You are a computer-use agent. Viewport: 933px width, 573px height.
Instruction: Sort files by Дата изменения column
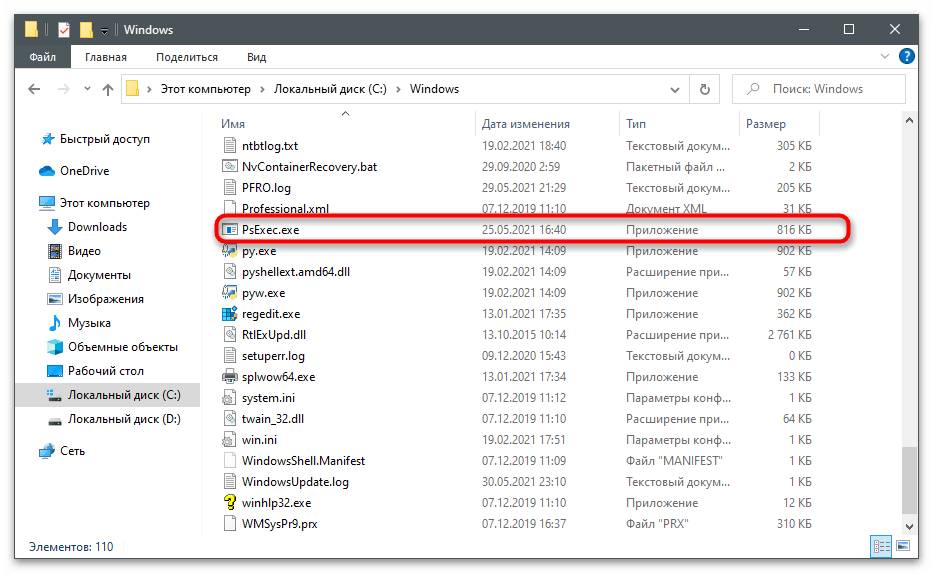526,124
